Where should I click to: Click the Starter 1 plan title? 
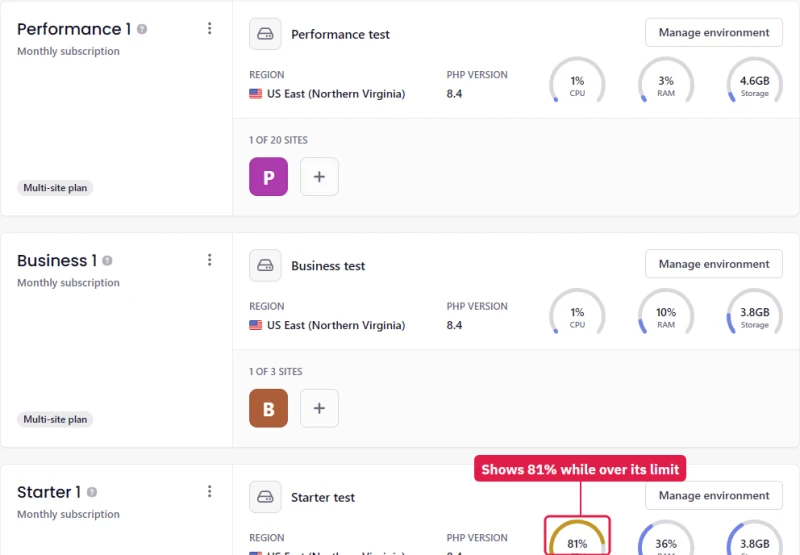(49, 492)
